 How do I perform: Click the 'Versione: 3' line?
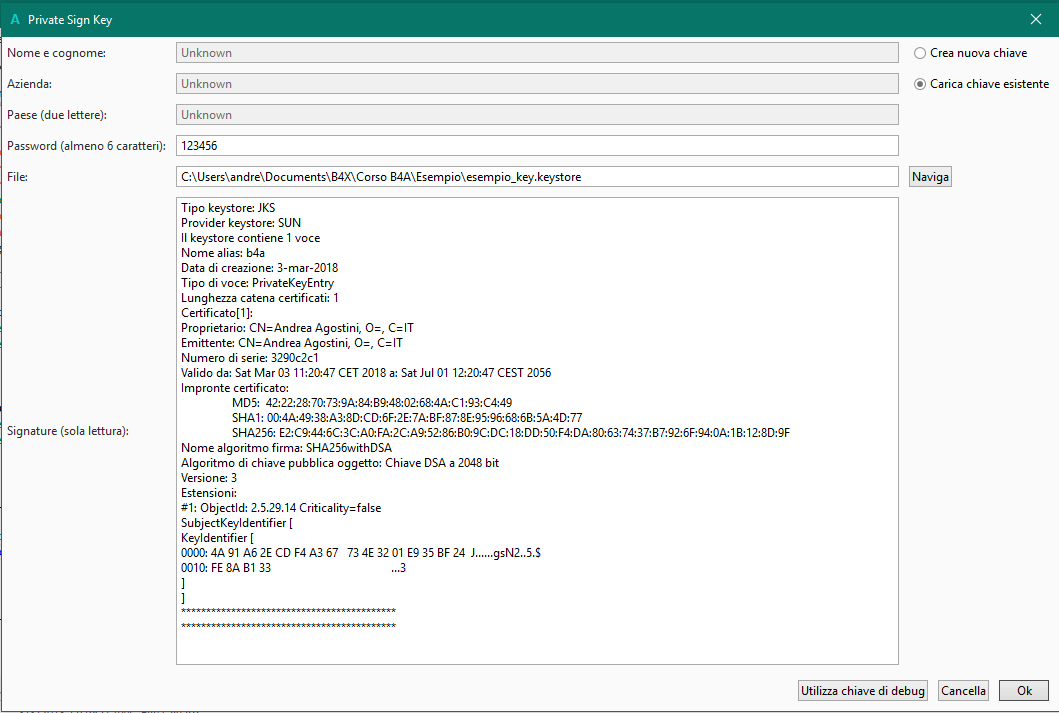(x=209, y=478)
